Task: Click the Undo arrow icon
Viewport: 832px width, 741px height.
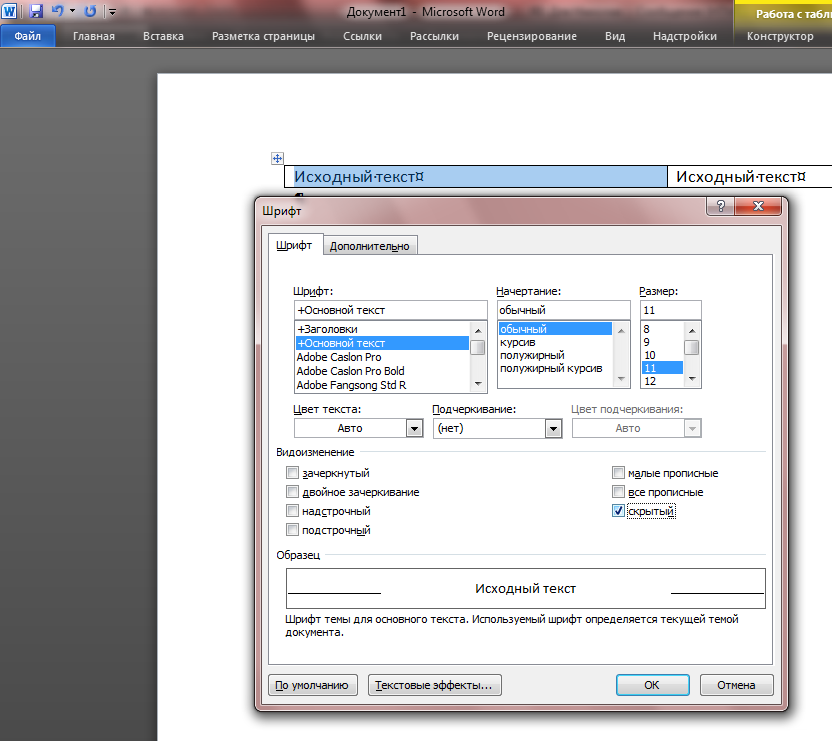Action: pyautogui.click(x=58, y=12)
